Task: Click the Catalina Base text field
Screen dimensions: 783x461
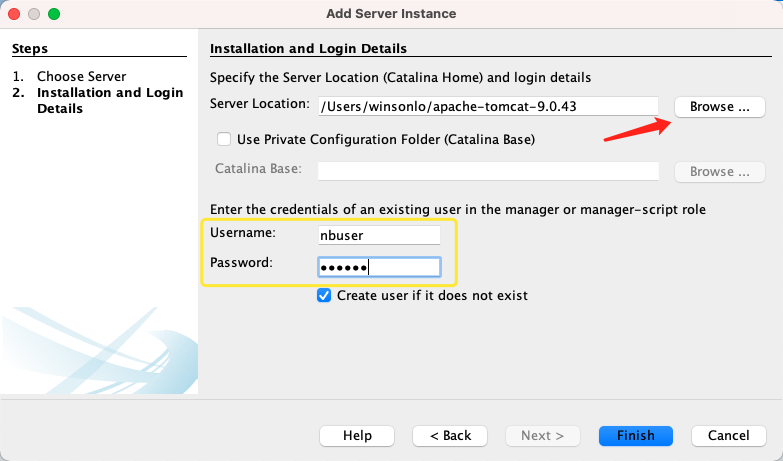Action: tap(488, 171)
